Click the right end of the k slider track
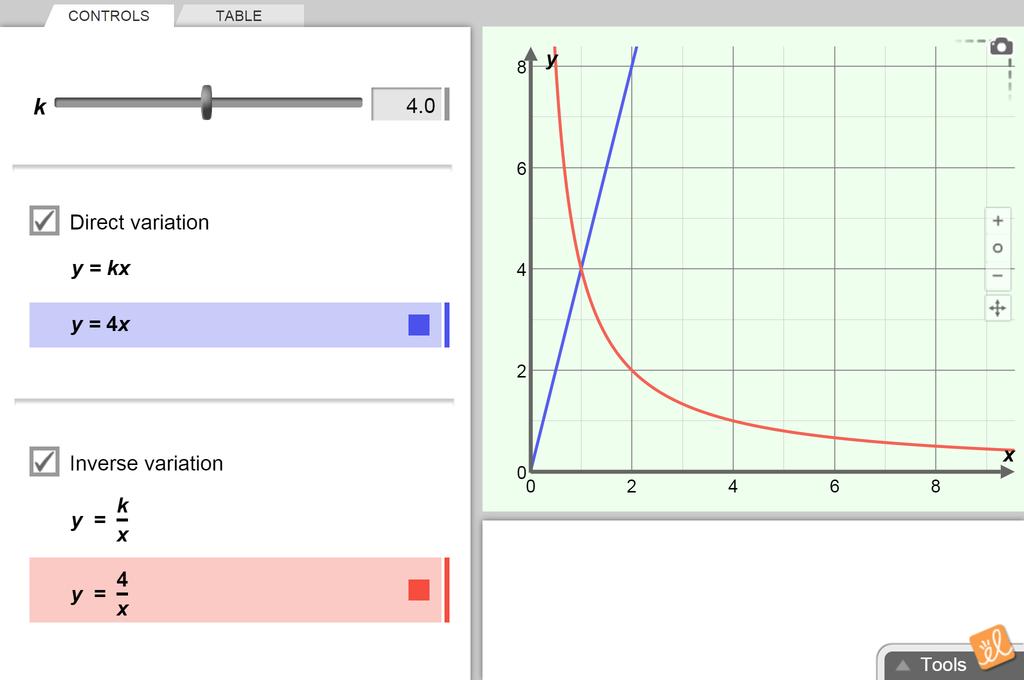Screen dimensions: 1024x680 click(358, 103)
